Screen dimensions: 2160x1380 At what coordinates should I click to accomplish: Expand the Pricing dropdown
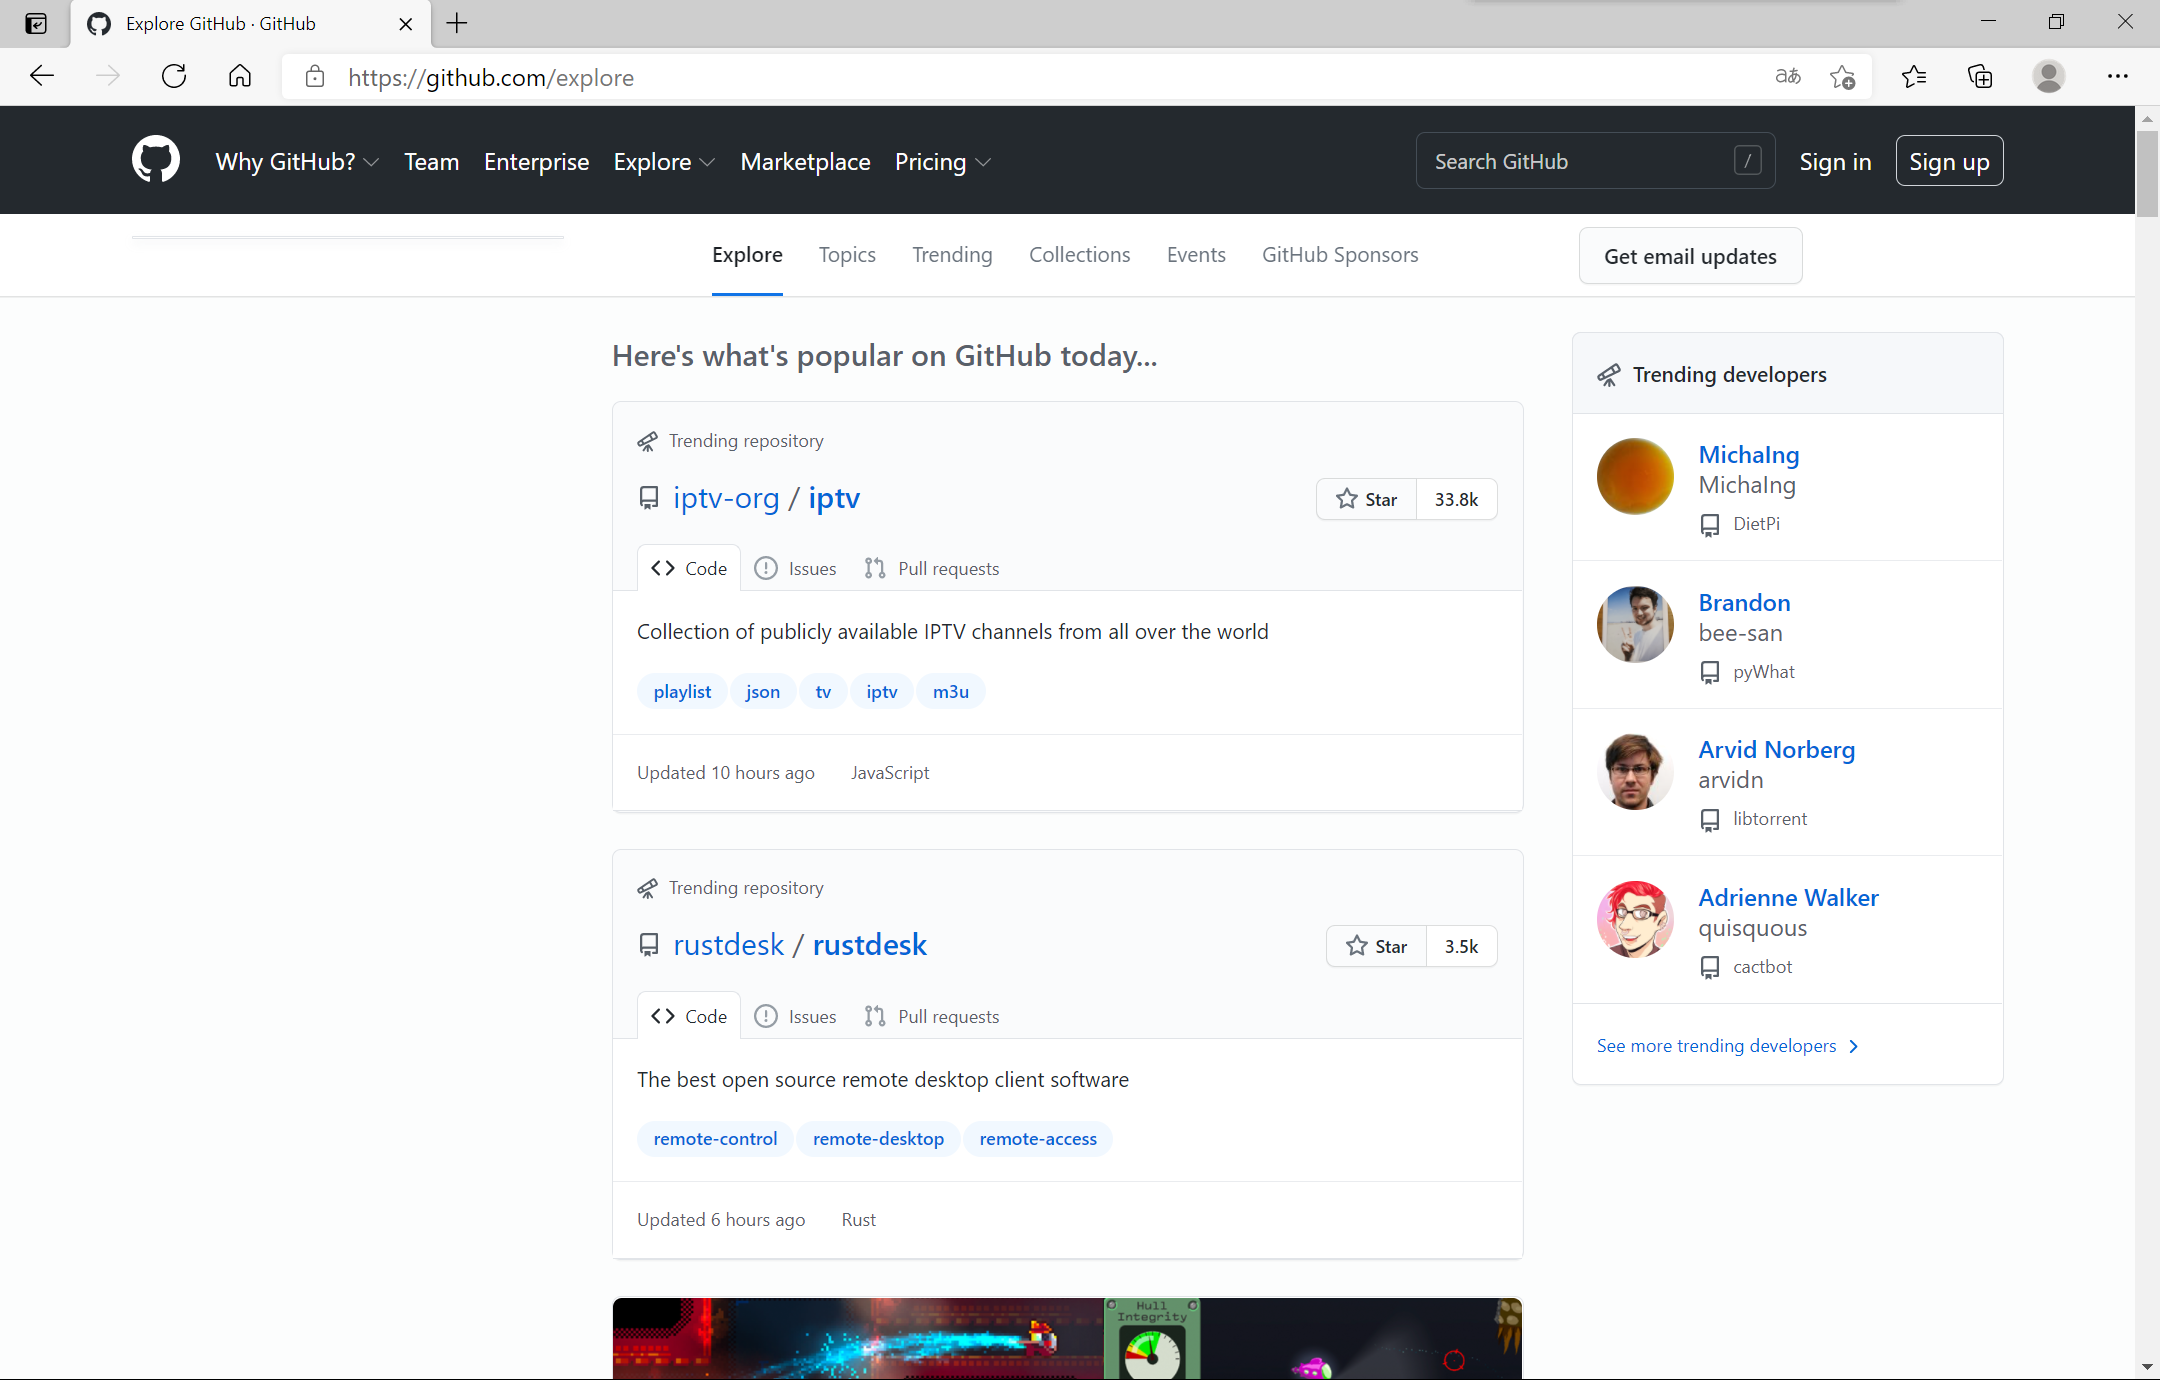point(942,162)
